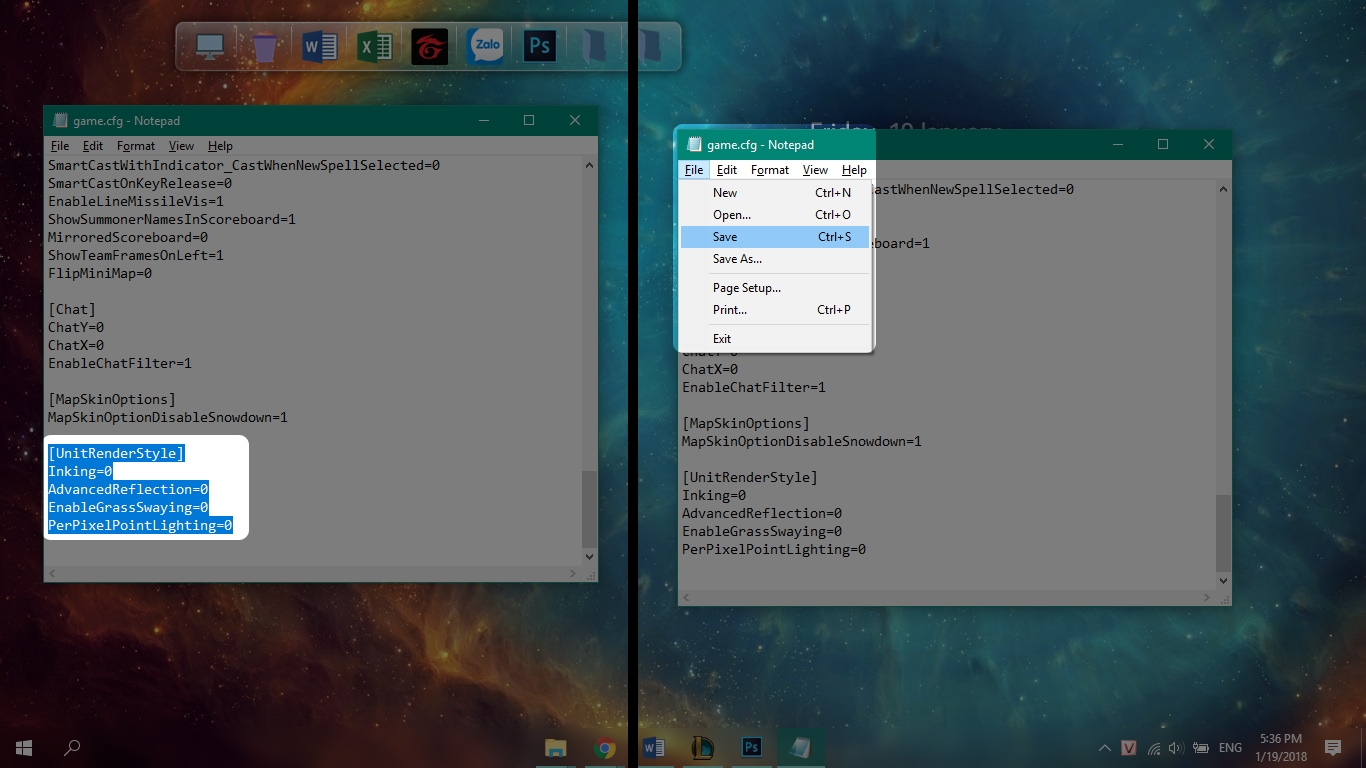Open the Word icon in the dock

(319, 47)
